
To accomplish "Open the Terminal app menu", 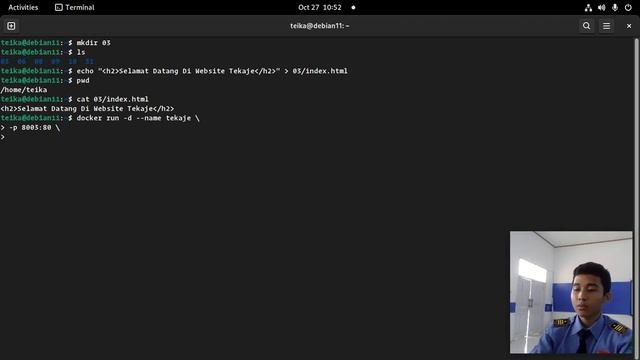I will pos(75,7).
